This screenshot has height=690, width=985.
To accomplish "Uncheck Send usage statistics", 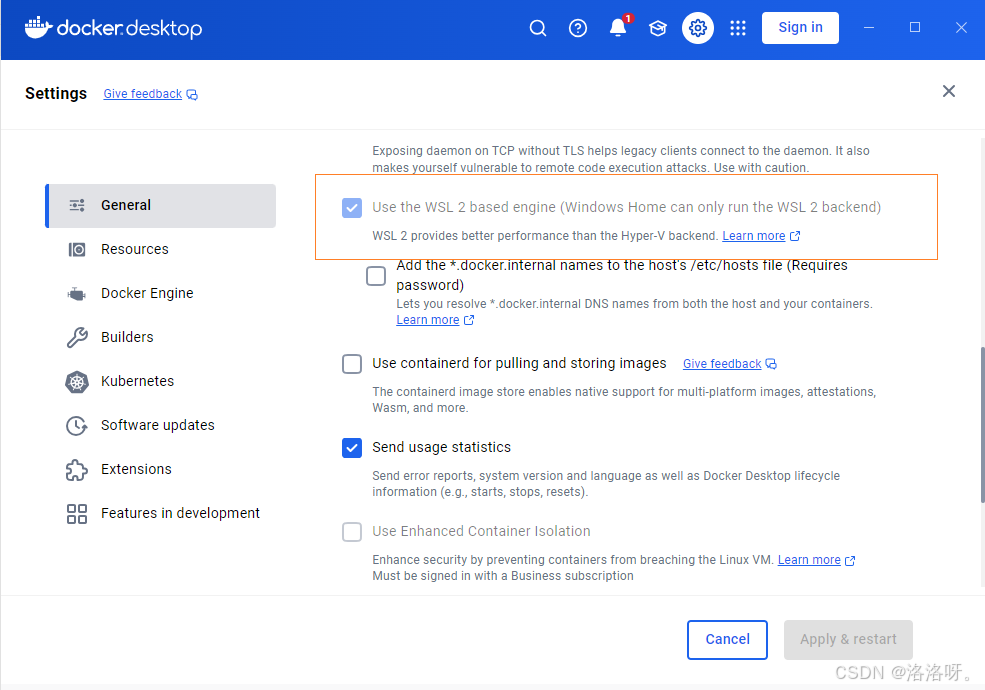I will (352, 447).
